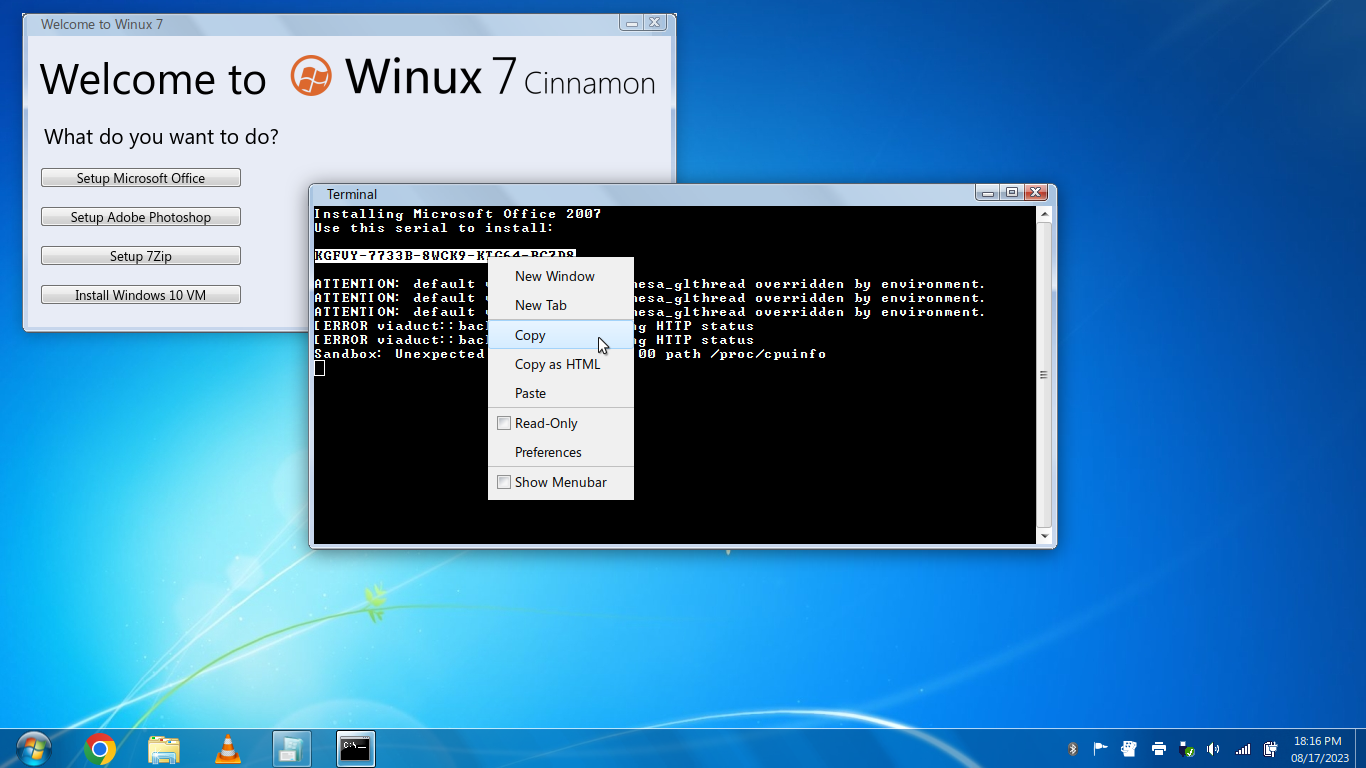Click the USB safely remove tray icon
This screenshot has height=768, width=1366.
[x=1187, y=748]
